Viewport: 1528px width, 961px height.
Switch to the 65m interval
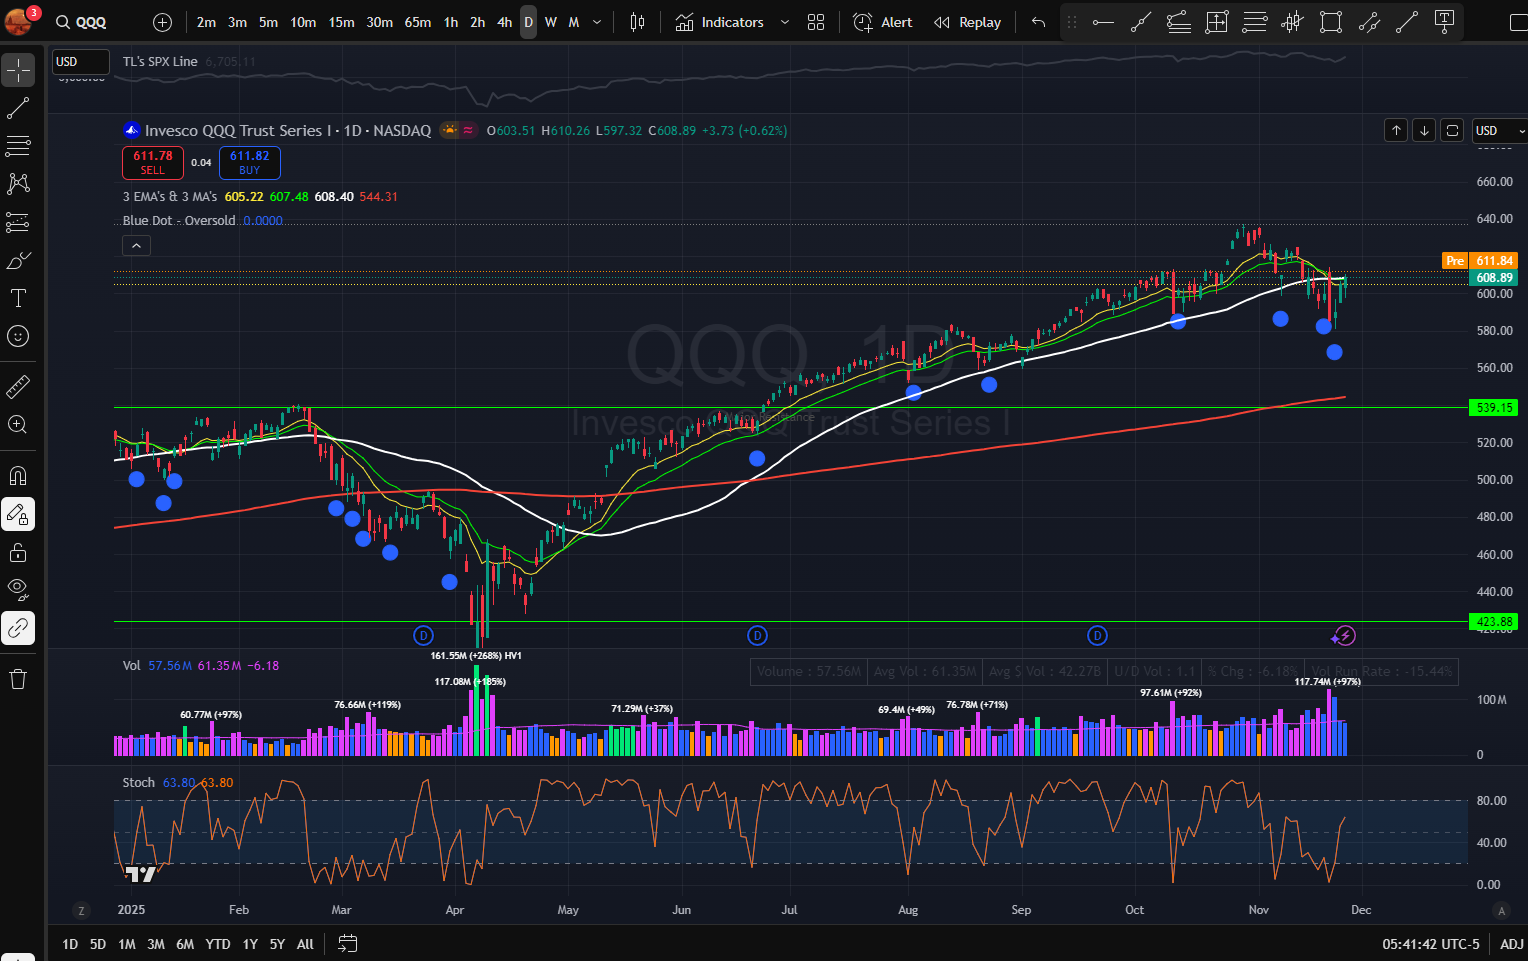[418, 22]
